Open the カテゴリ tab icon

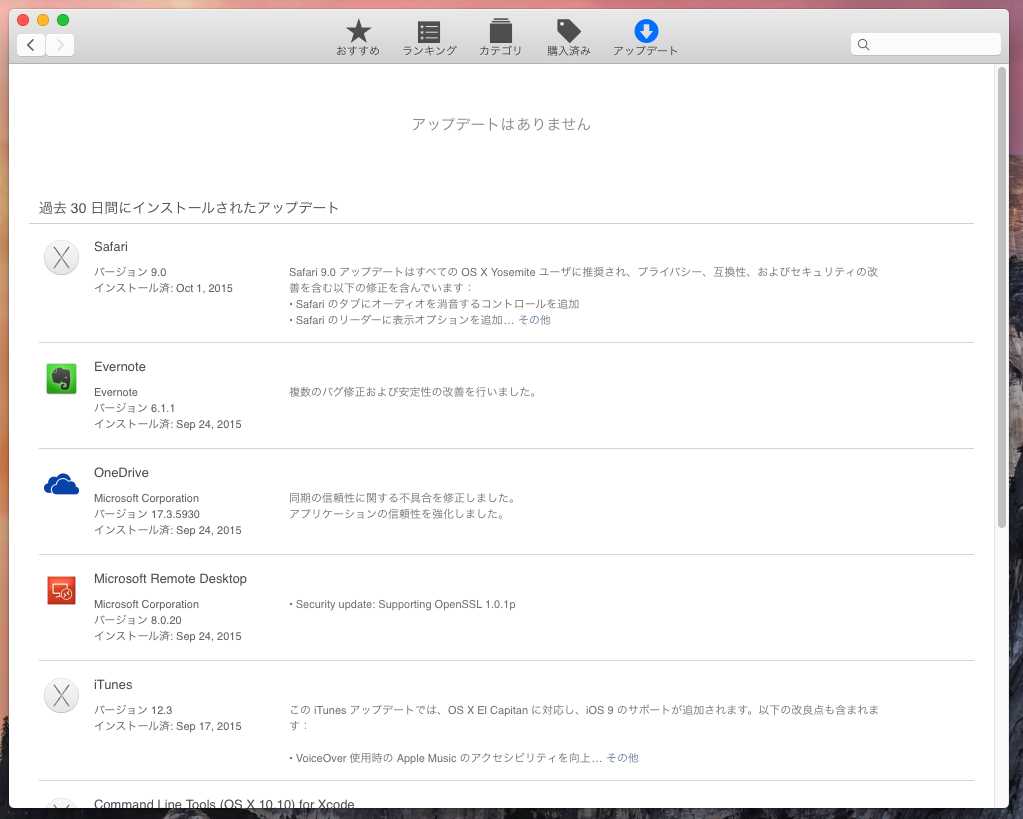(500, 31)
